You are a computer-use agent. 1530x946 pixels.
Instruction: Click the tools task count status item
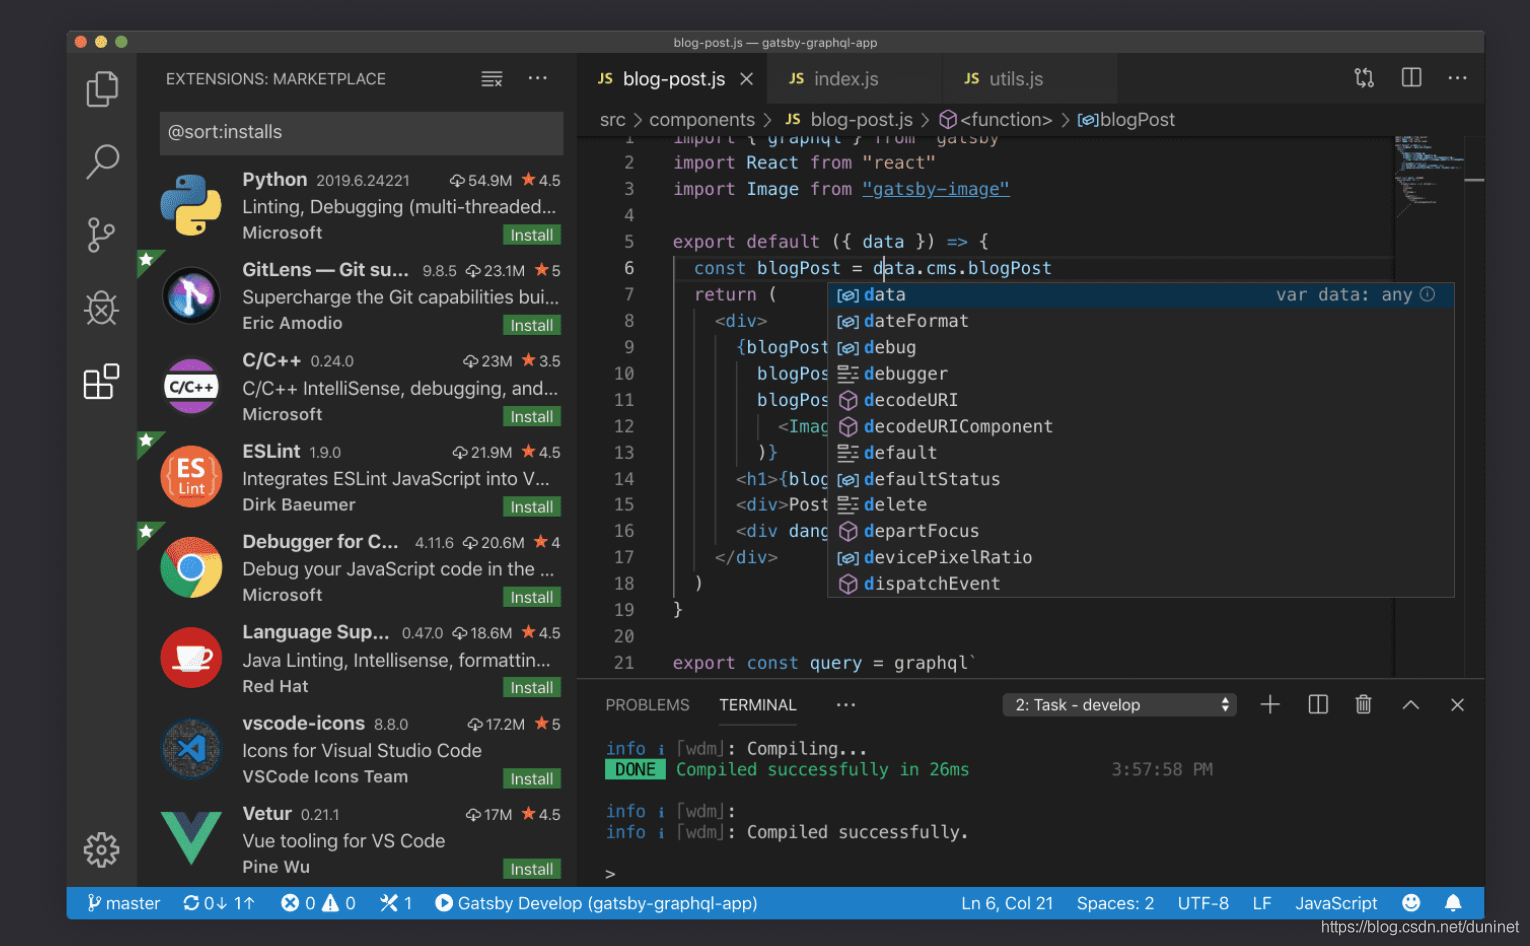coord(396,903)
